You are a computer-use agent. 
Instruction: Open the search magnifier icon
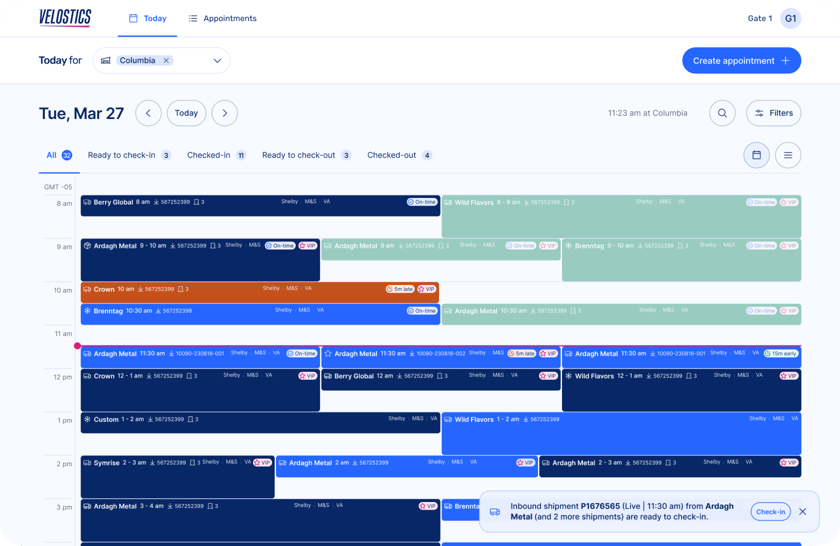722,113
